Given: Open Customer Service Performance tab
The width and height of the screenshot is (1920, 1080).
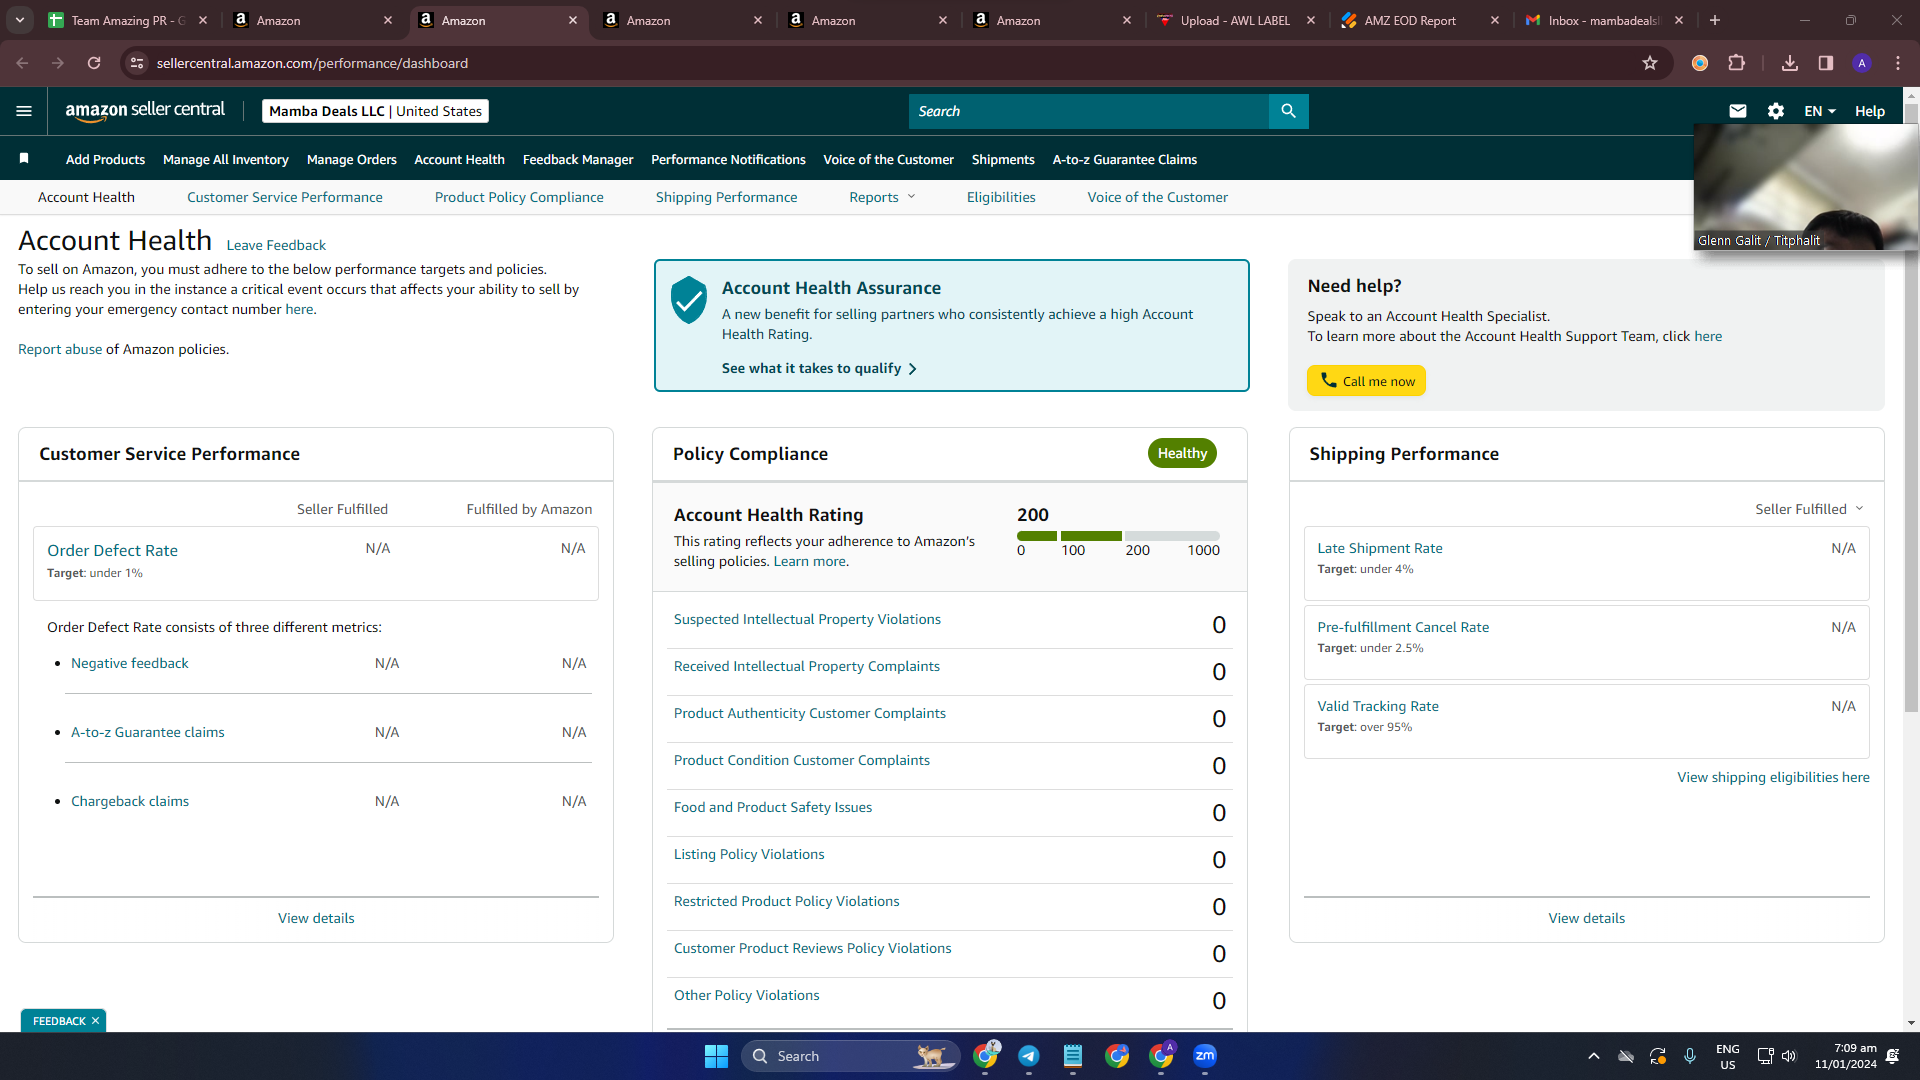Looking at the screenshot, I should click(285, 197).
